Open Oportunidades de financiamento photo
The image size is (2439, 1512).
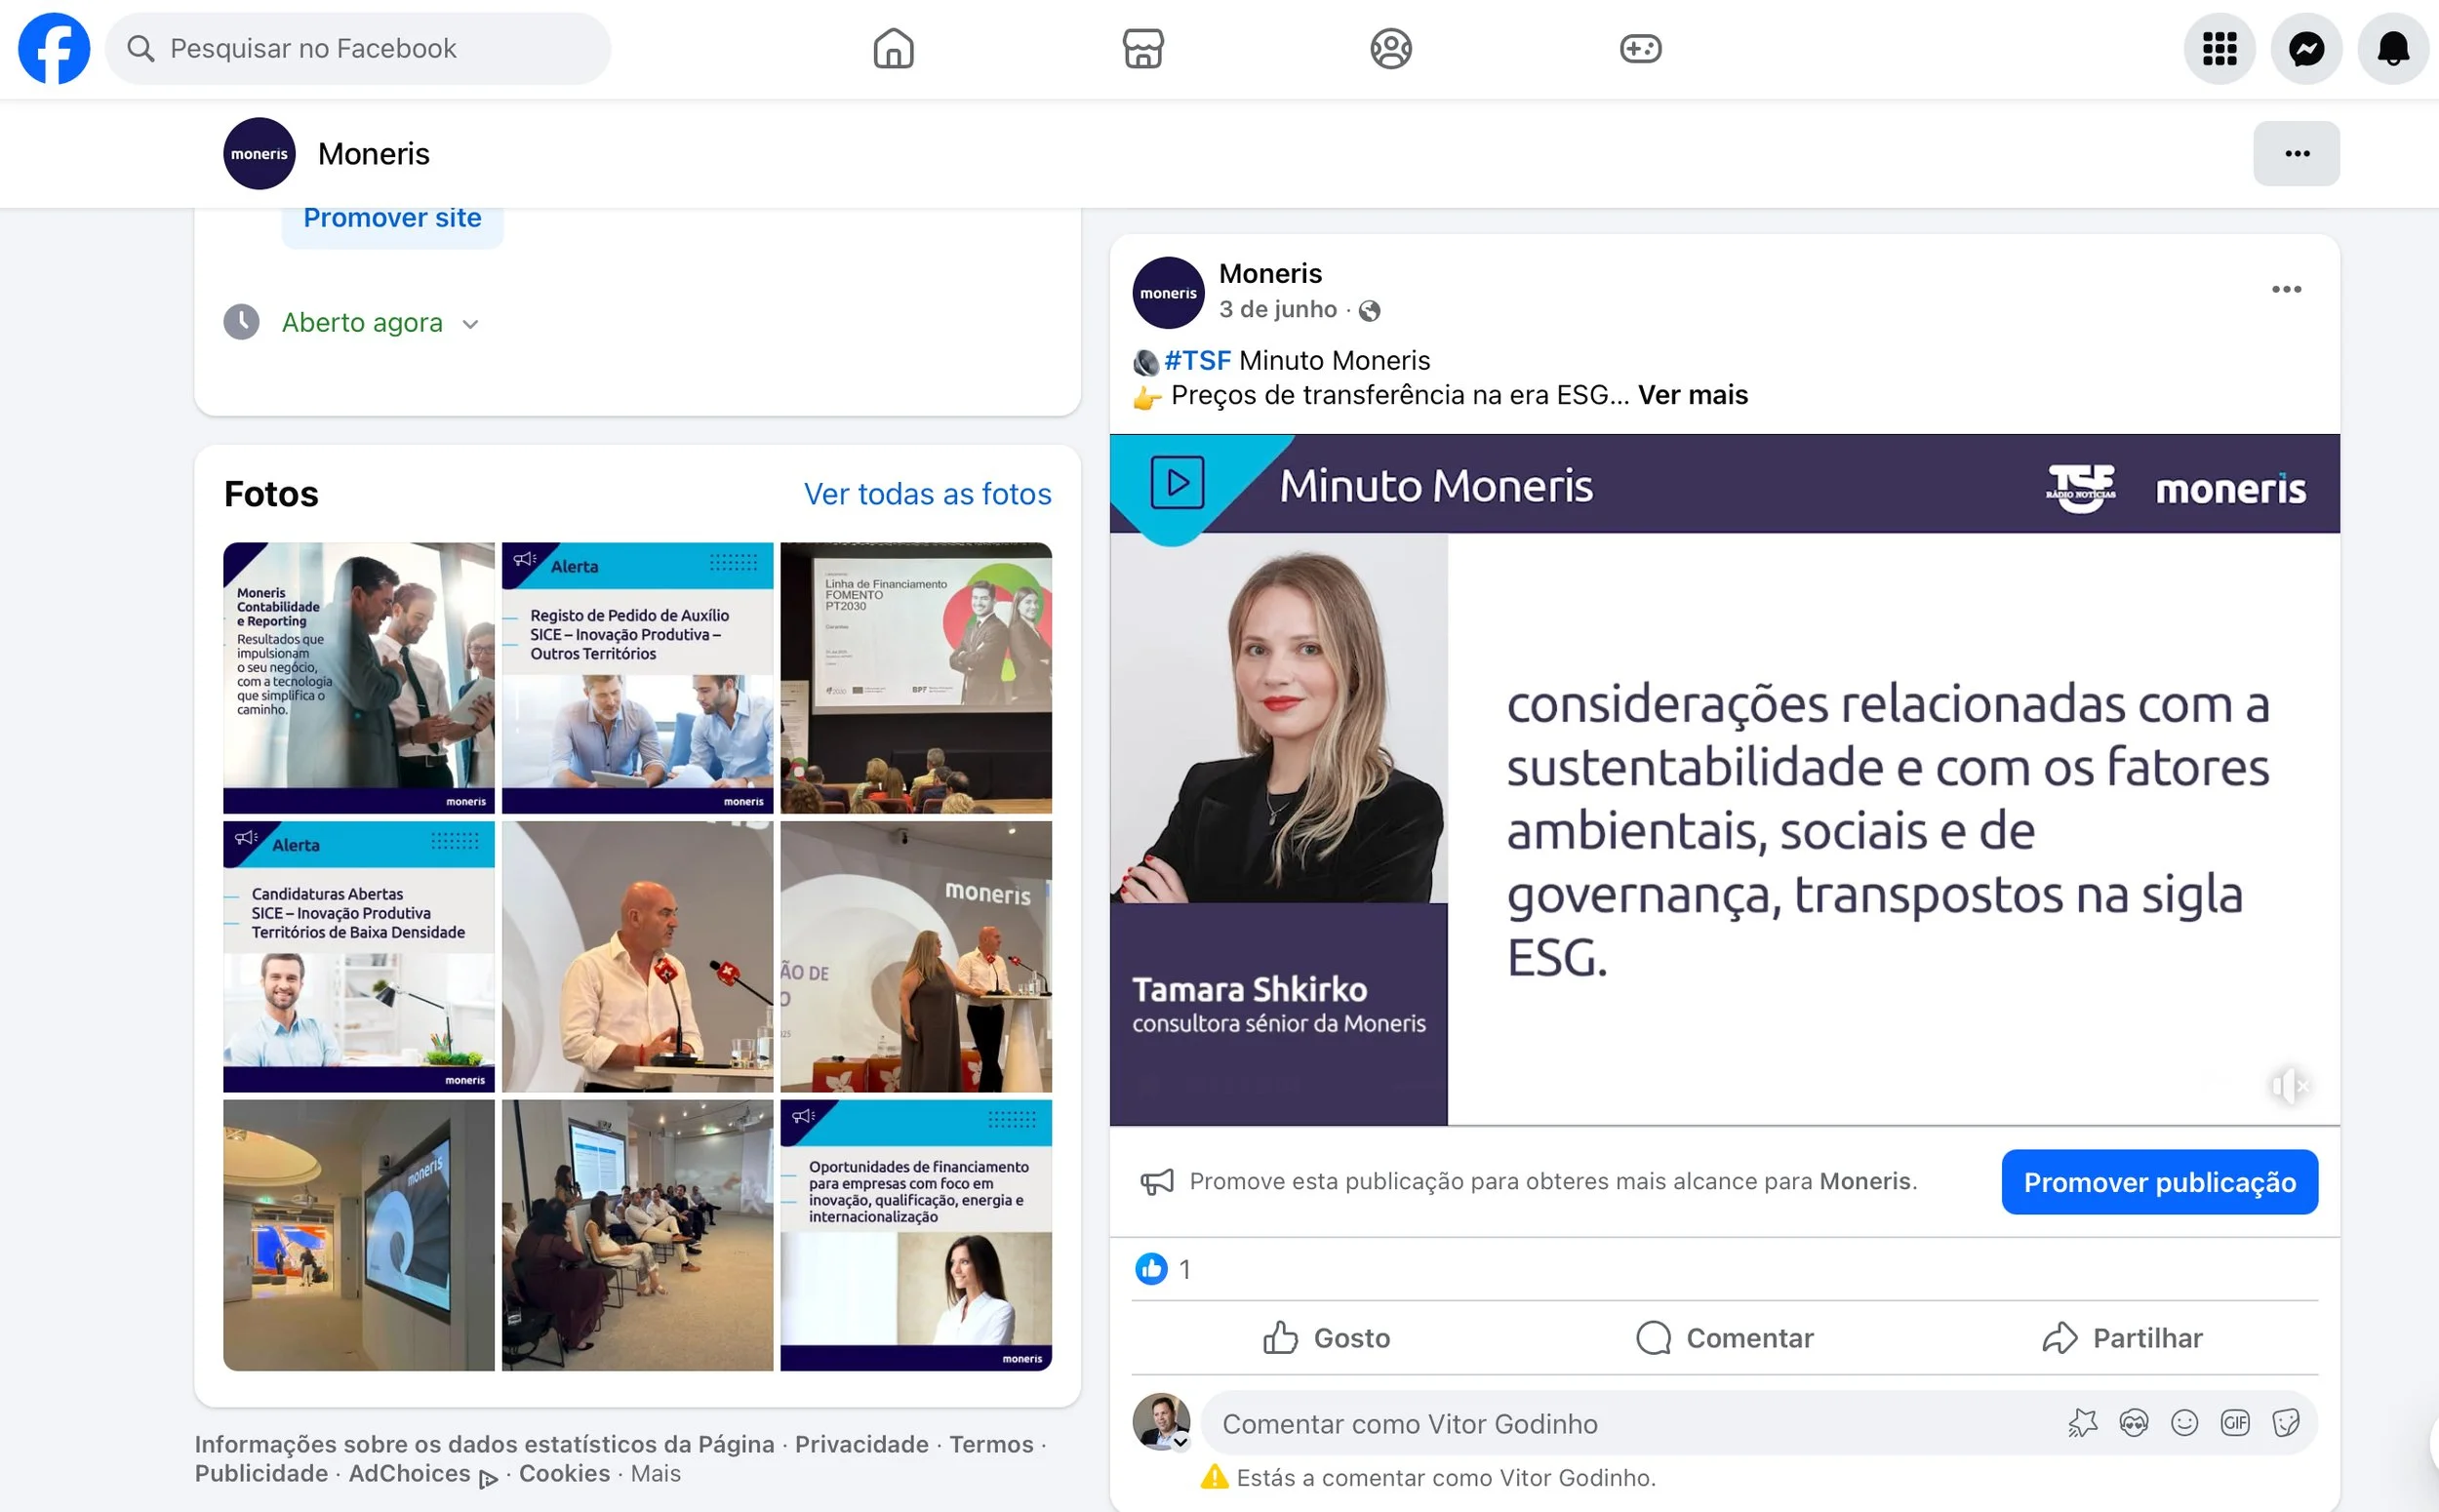click(x=915, y=1235)
